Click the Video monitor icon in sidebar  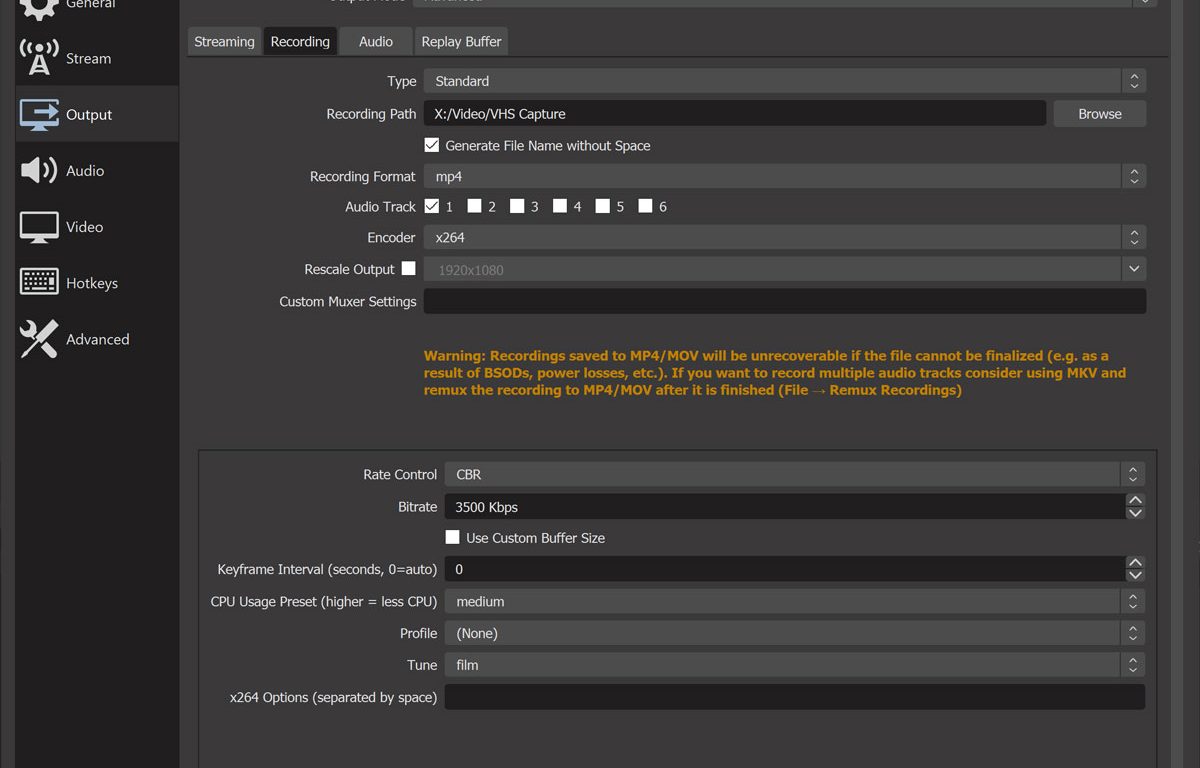(39, 227)
